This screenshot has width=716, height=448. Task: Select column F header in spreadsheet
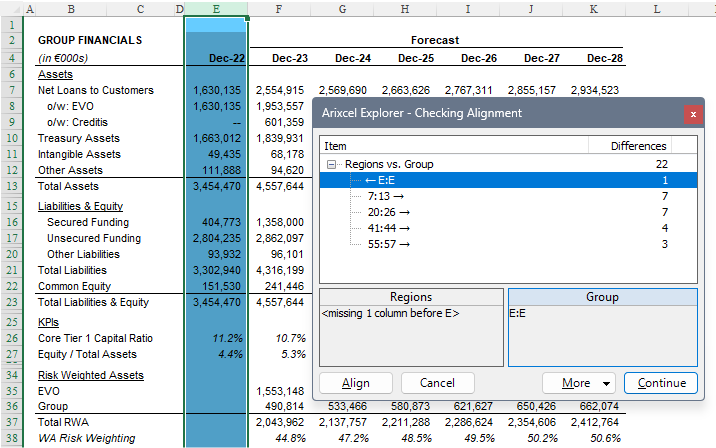coord(278,9)
